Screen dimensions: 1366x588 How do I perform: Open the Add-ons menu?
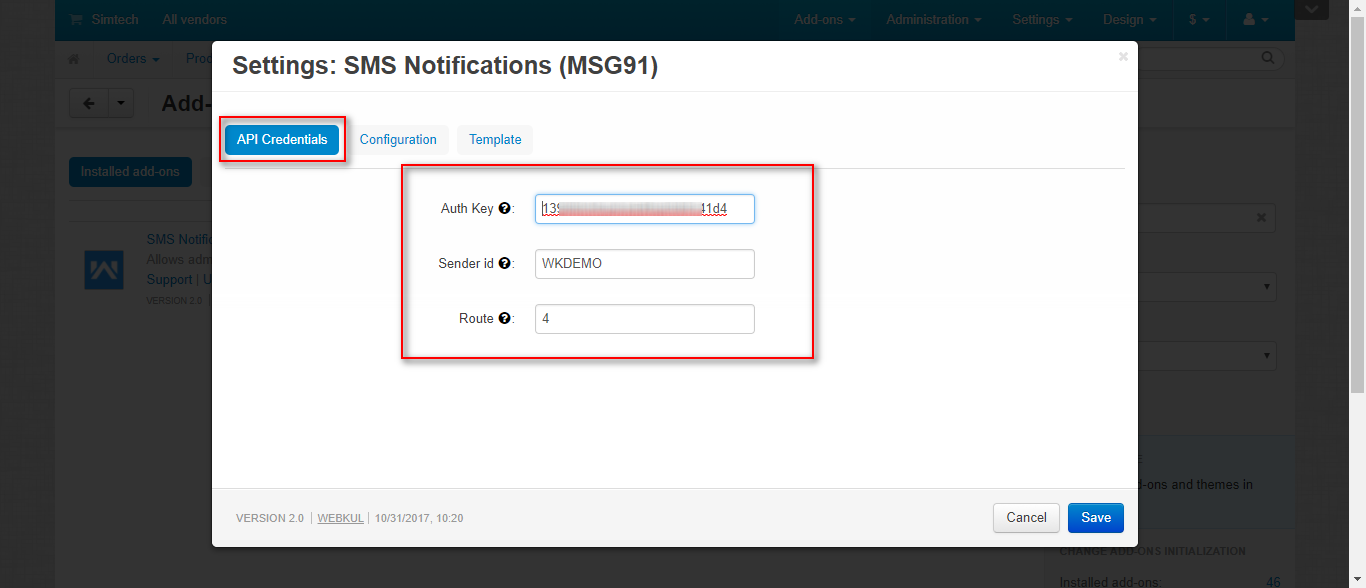(x=825, y=20)
